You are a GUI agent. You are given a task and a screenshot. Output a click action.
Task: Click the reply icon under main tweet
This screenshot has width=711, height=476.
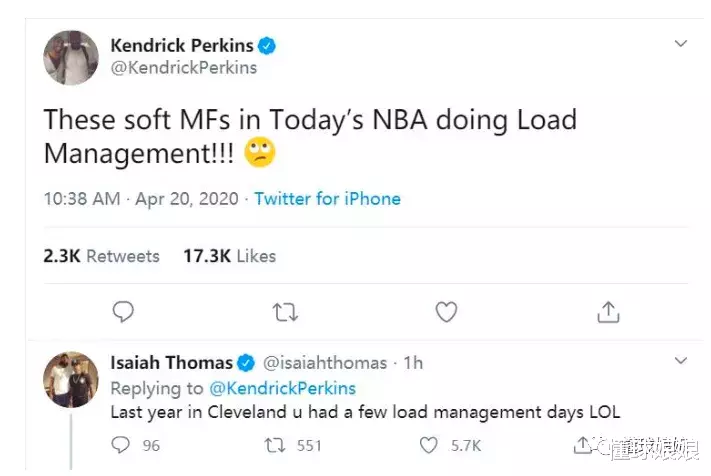[x=123, y=313]
